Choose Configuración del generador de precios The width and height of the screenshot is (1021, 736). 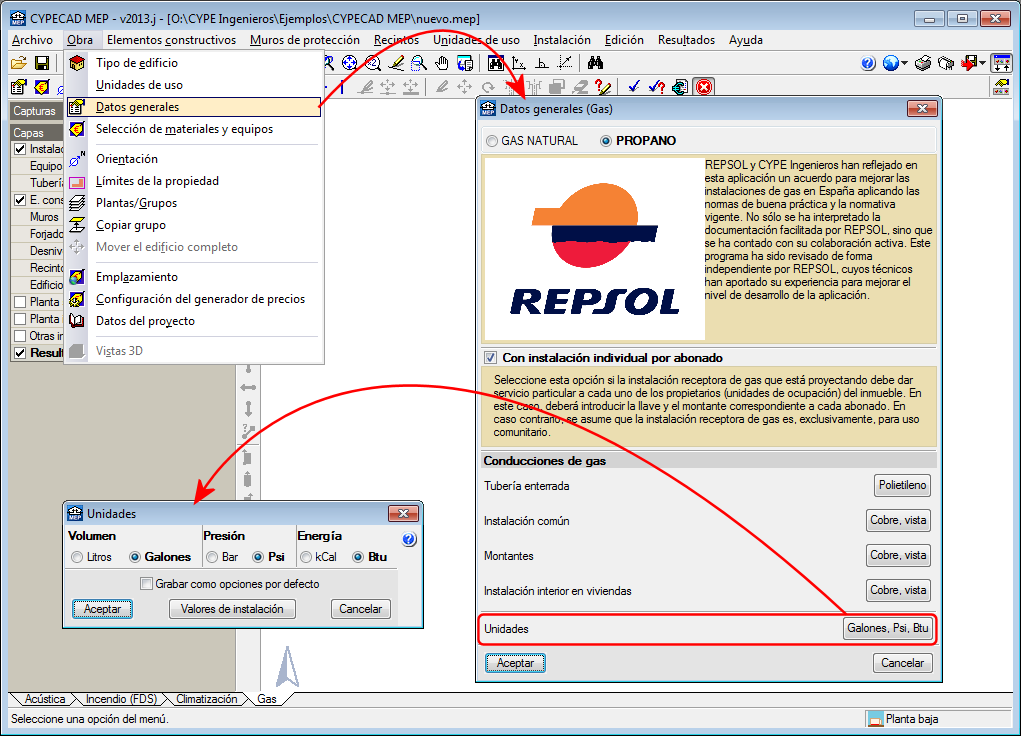coord(193,299)
